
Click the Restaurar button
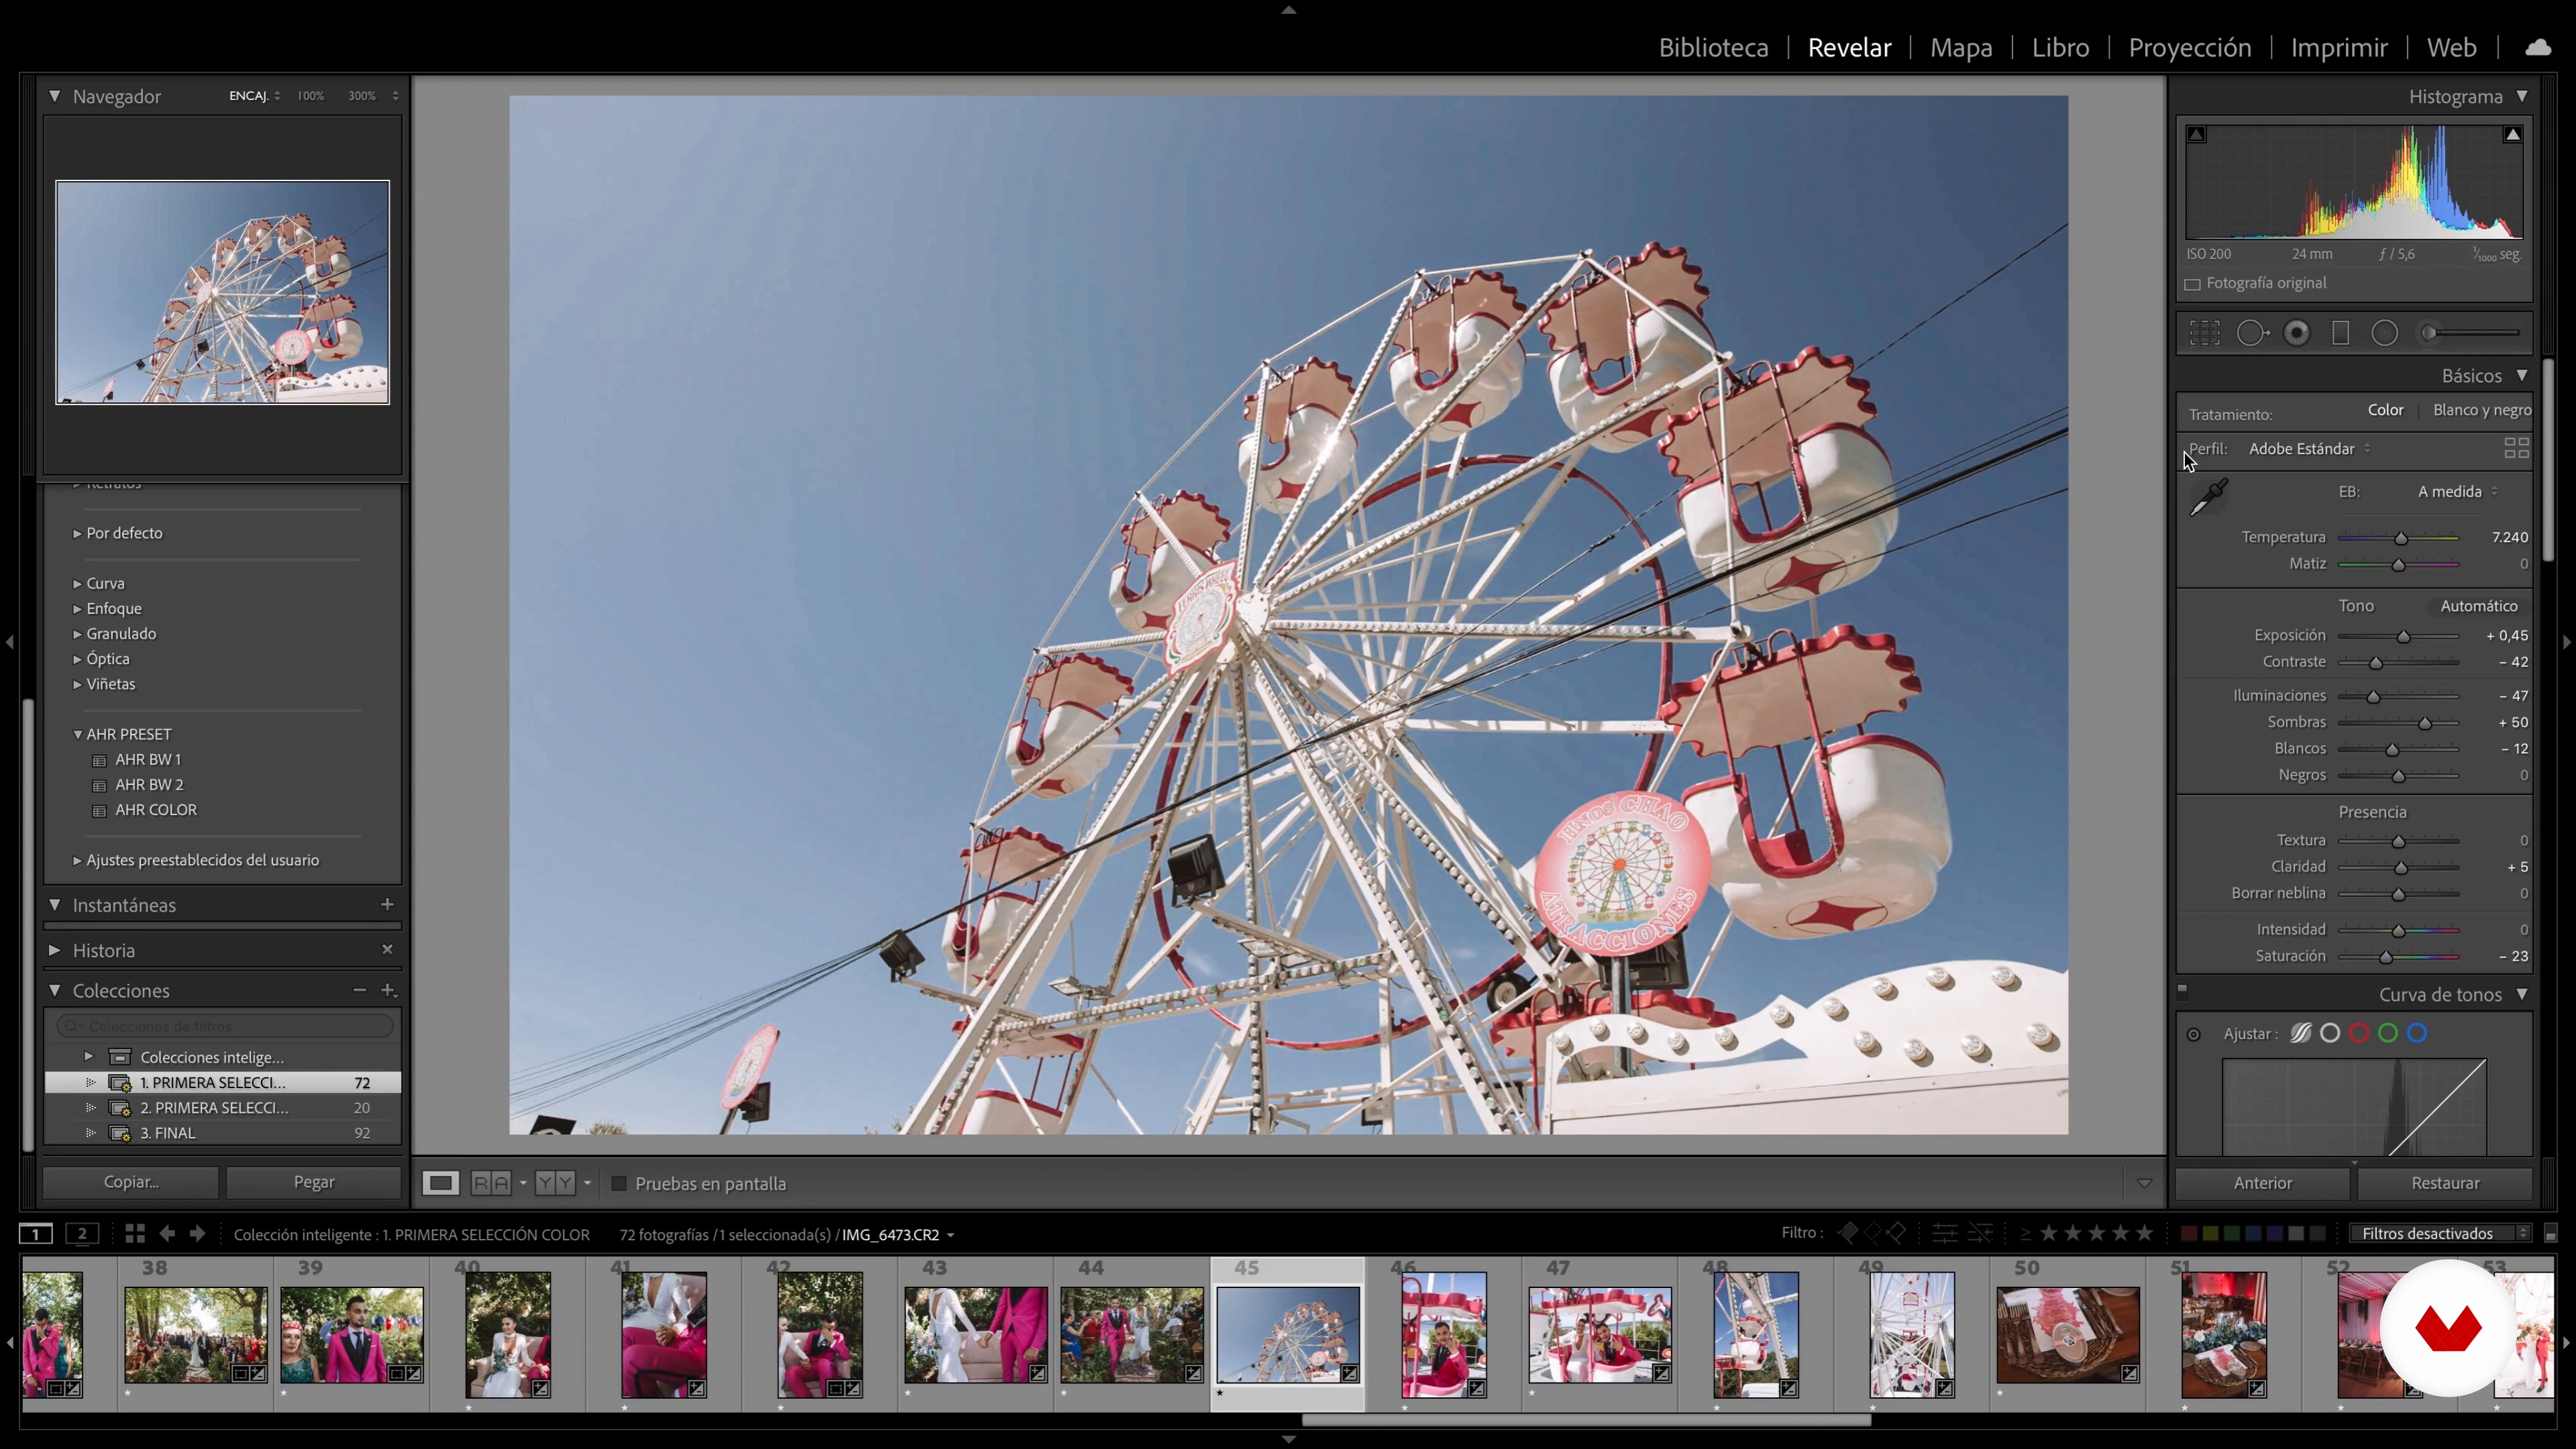click(x=2445, y=1183)
